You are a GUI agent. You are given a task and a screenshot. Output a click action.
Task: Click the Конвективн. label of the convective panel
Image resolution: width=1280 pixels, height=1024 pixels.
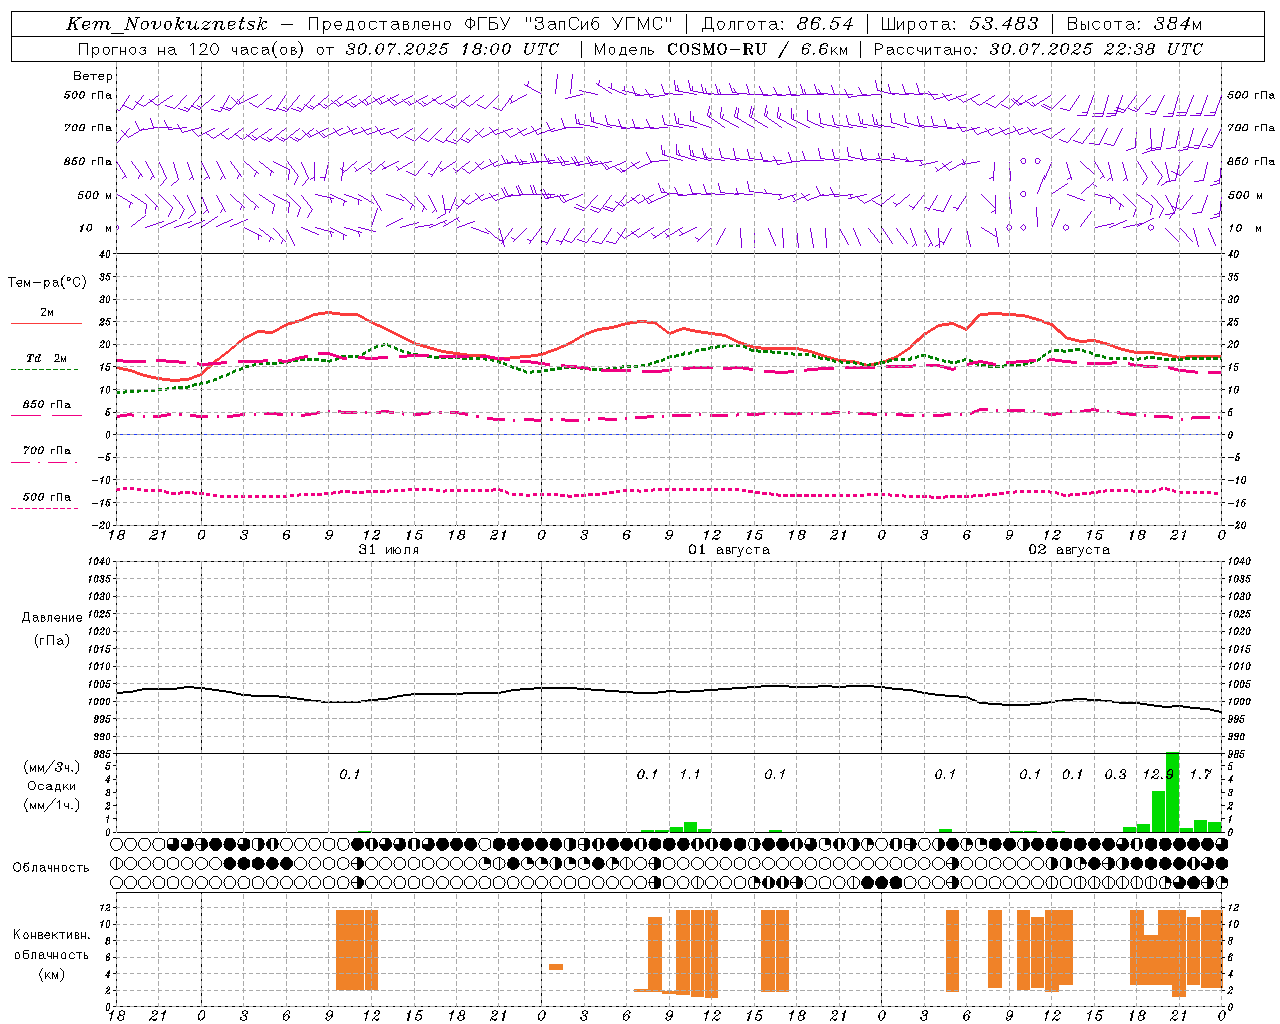click(x=51, y=935)
